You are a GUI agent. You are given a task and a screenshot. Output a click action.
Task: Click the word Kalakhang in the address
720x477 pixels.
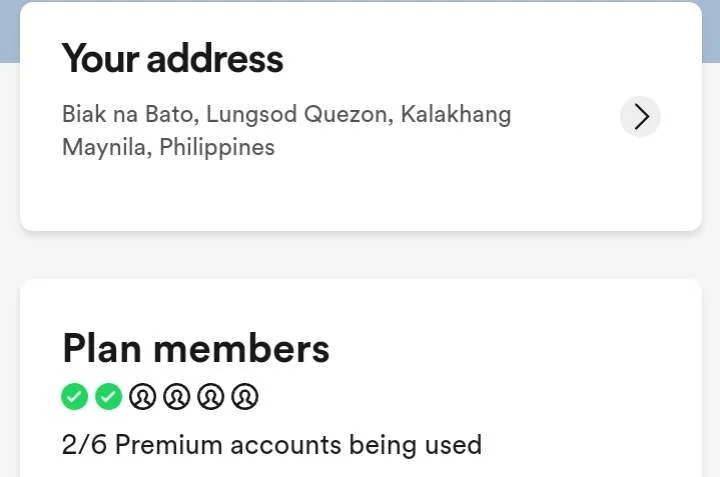456,114
